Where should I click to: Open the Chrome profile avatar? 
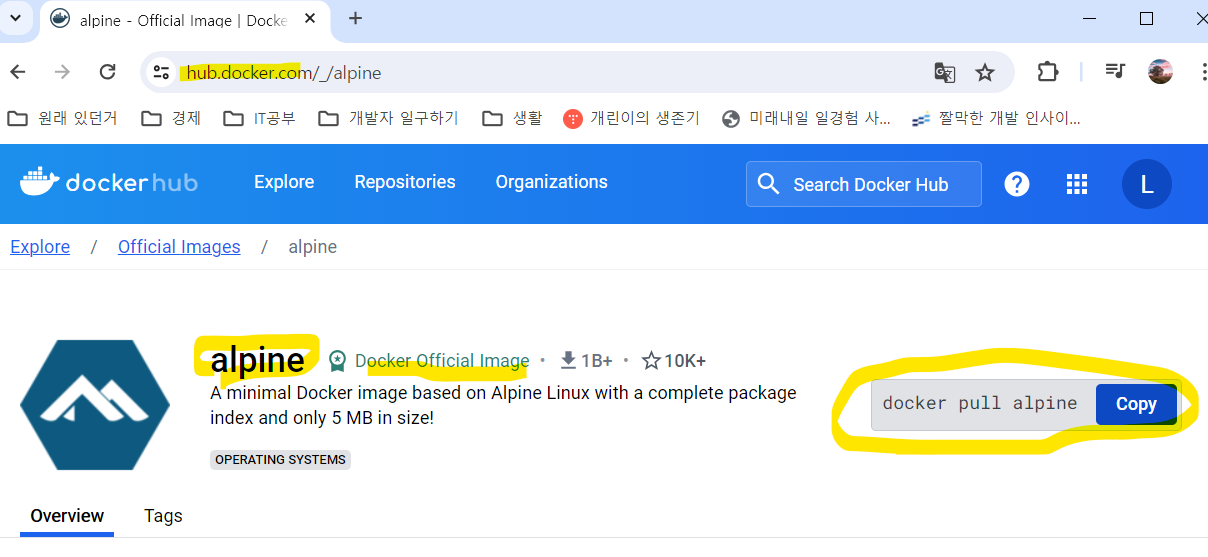point(1160,72)
